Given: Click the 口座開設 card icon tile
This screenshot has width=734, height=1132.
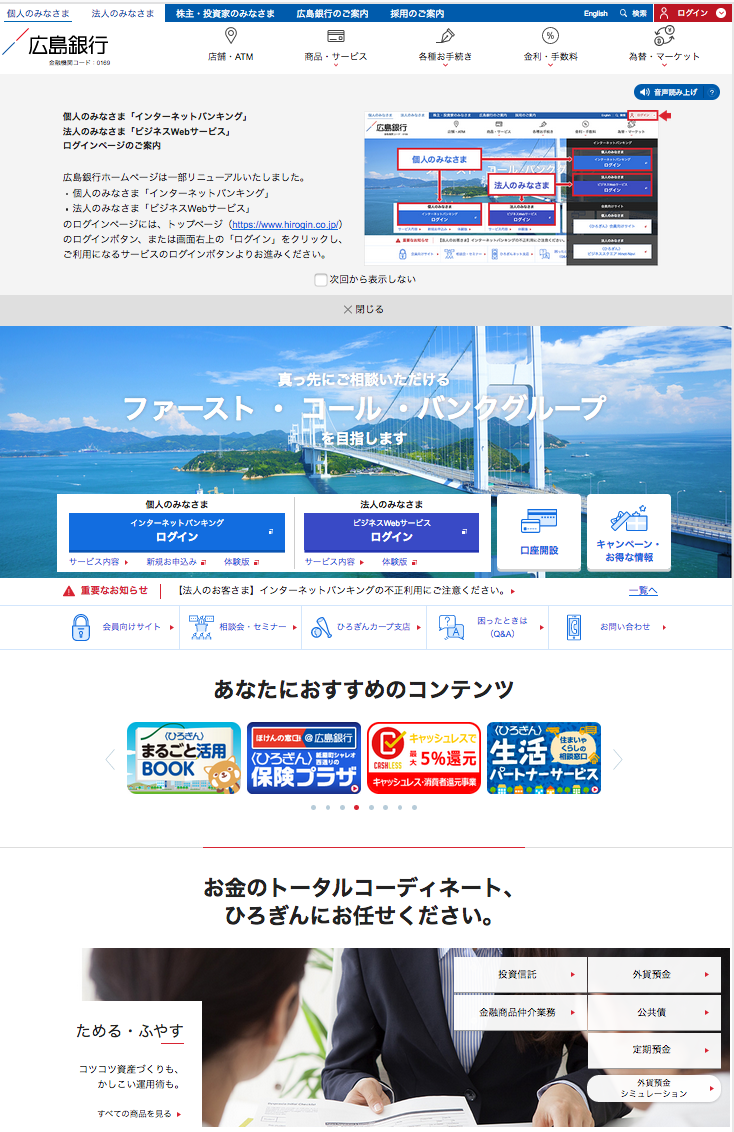Looking at the screenshot, I should tap(539, 532).
